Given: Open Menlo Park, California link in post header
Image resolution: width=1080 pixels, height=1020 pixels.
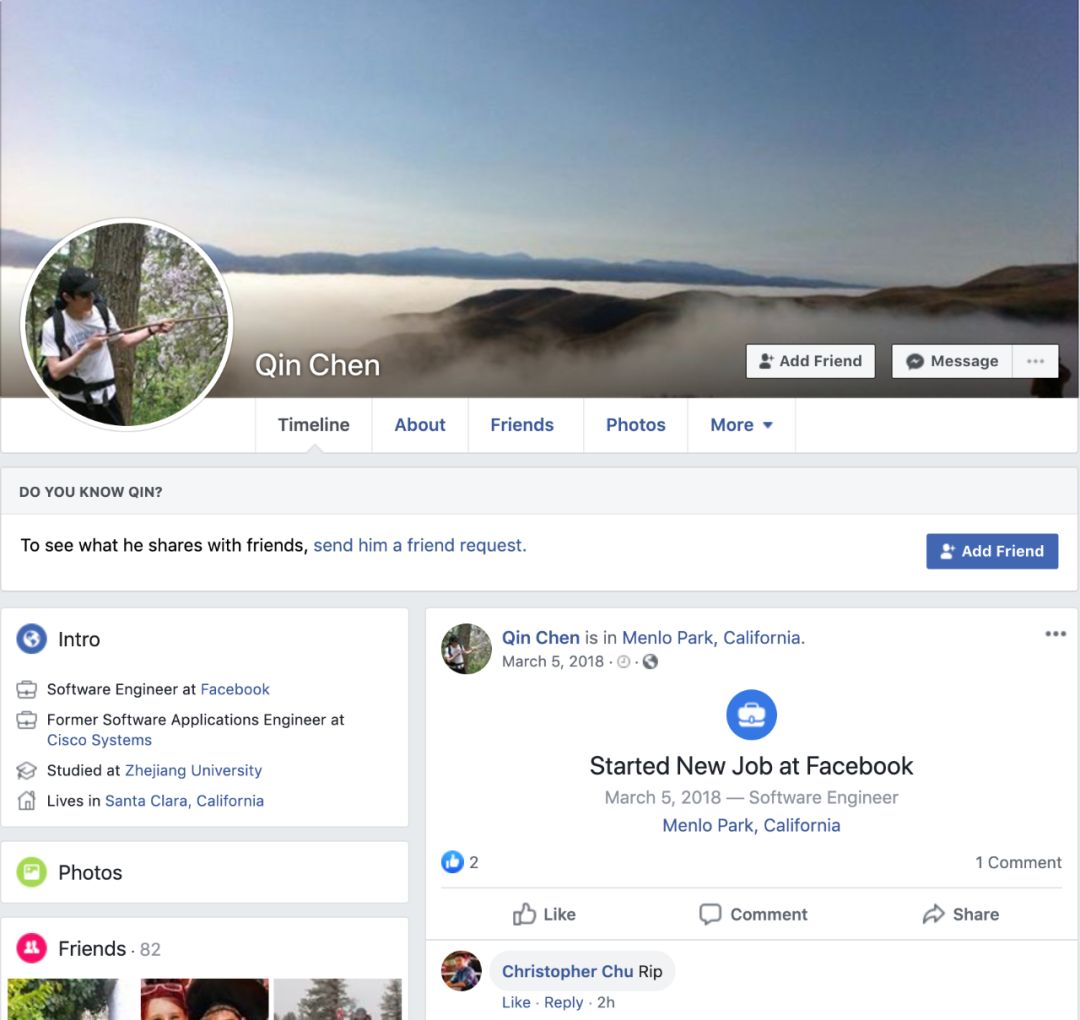Looking at the screenshot, I should (x=712, y=638).
